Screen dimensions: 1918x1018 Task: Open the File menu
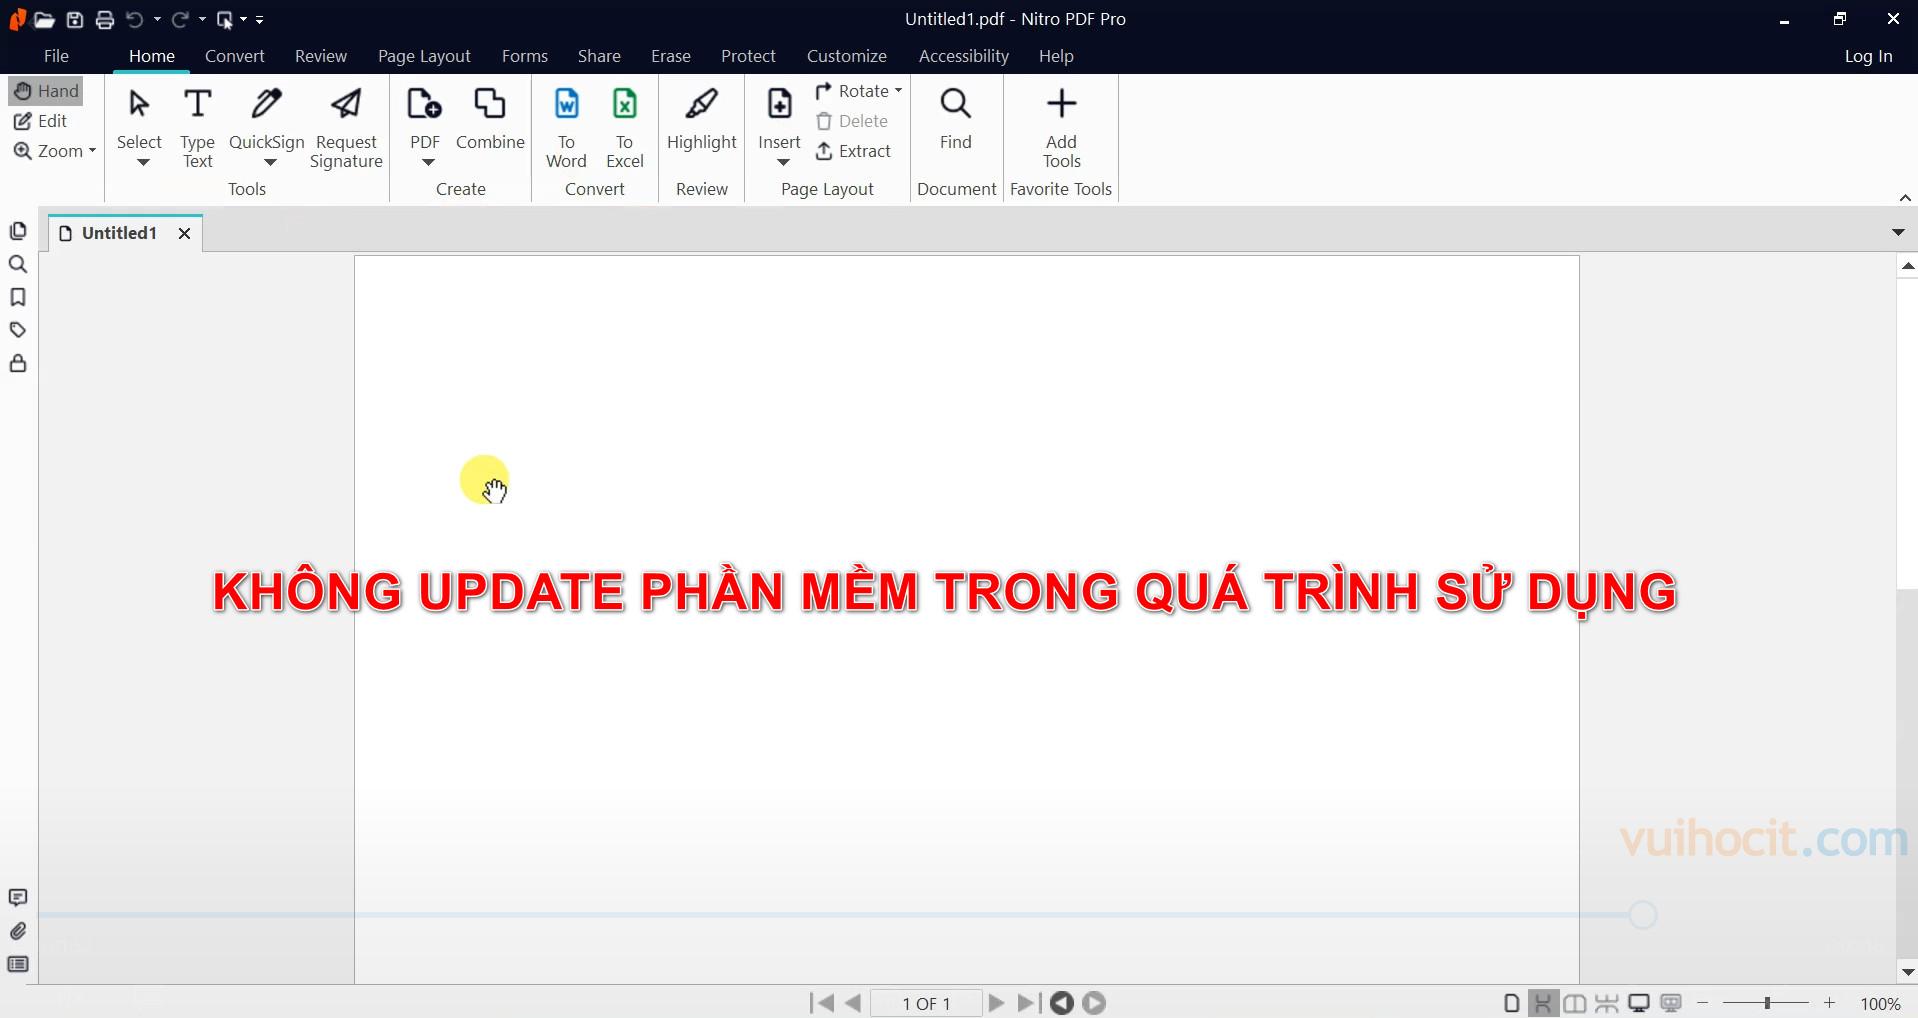pos(56,56)
